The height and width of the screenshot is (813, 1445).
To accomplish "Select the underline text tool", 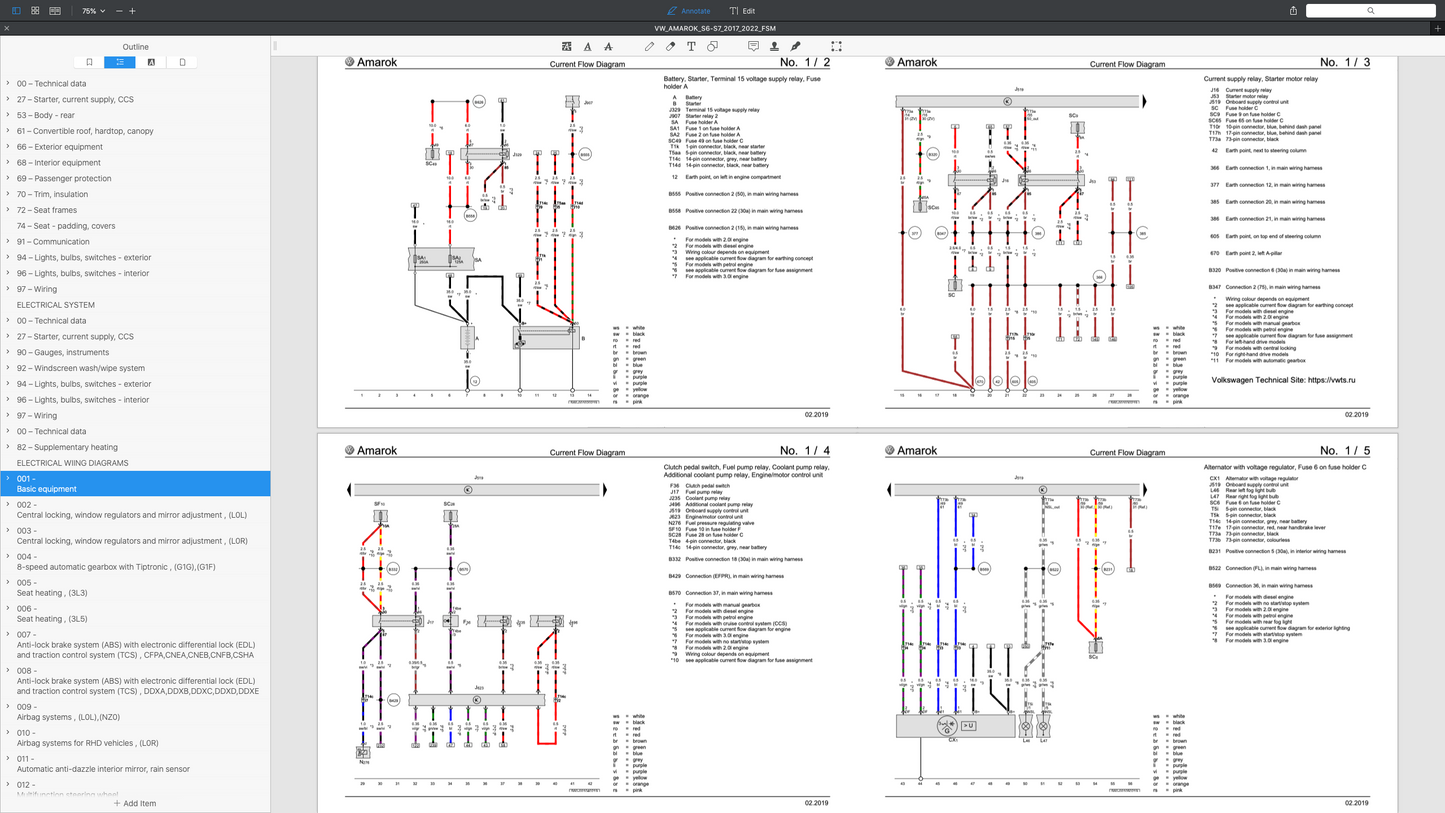I will point(587,46).
